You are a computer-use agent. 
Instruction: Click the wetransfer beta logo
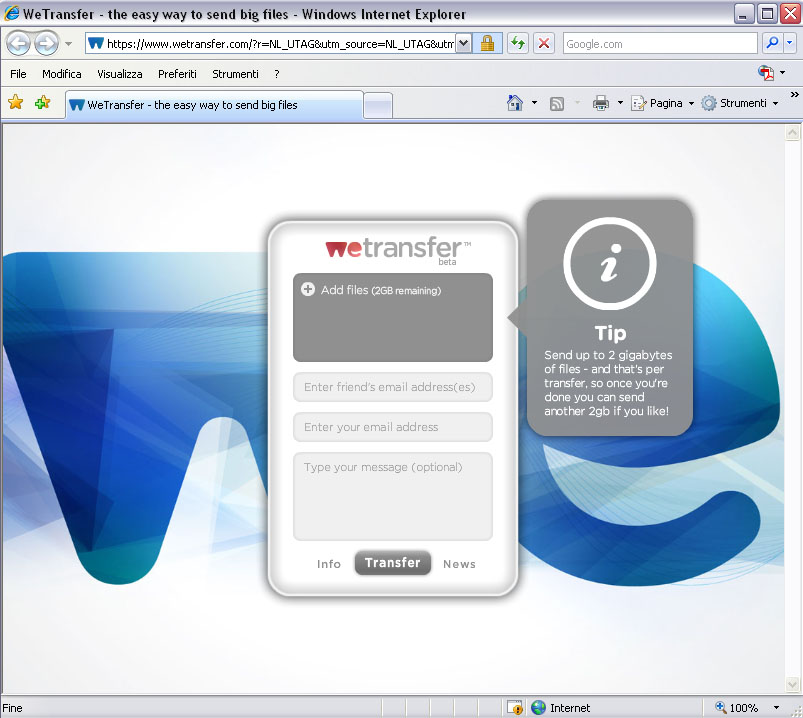[398, 250]
